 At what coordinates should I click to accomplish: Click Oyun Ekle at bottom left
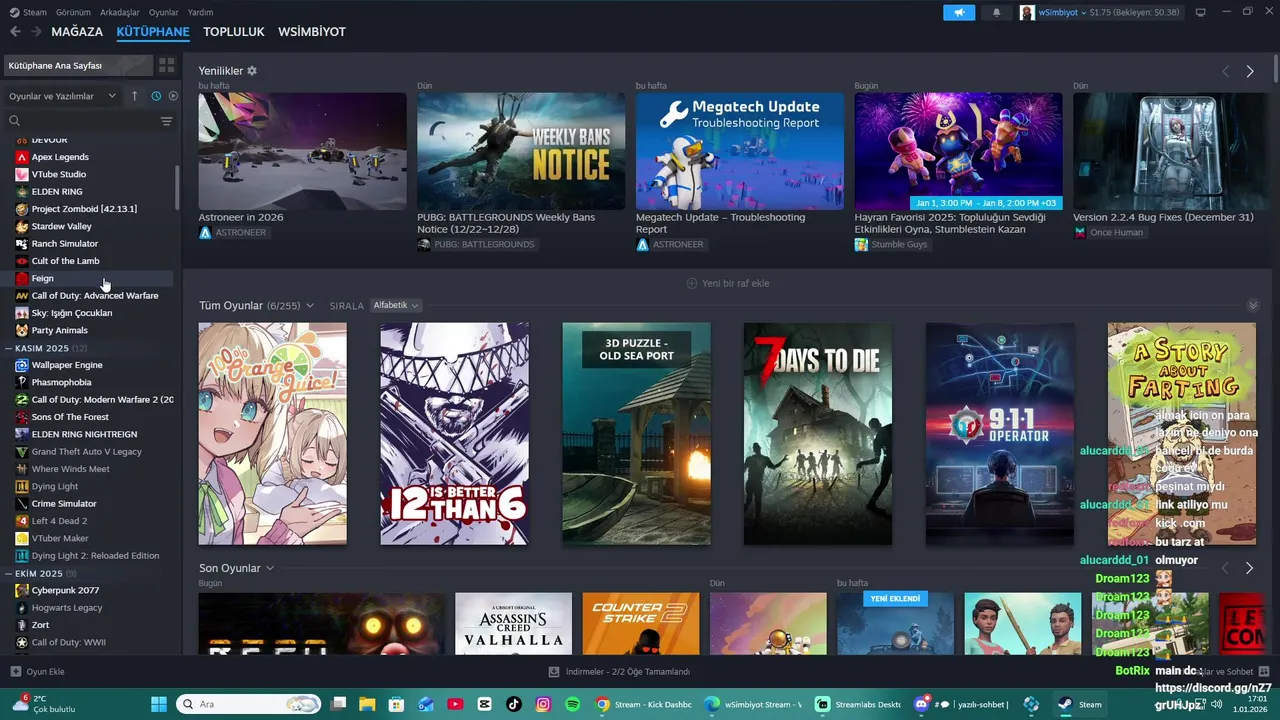[x=37, y=672]
